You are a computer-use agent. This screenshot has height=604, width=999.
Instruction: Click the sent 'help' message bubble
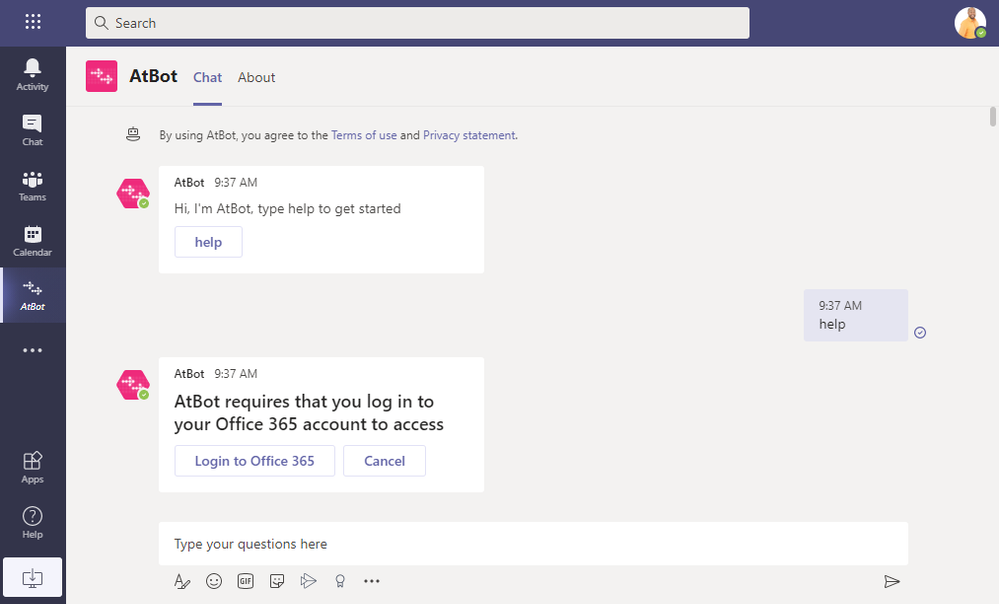coord(856,315)
